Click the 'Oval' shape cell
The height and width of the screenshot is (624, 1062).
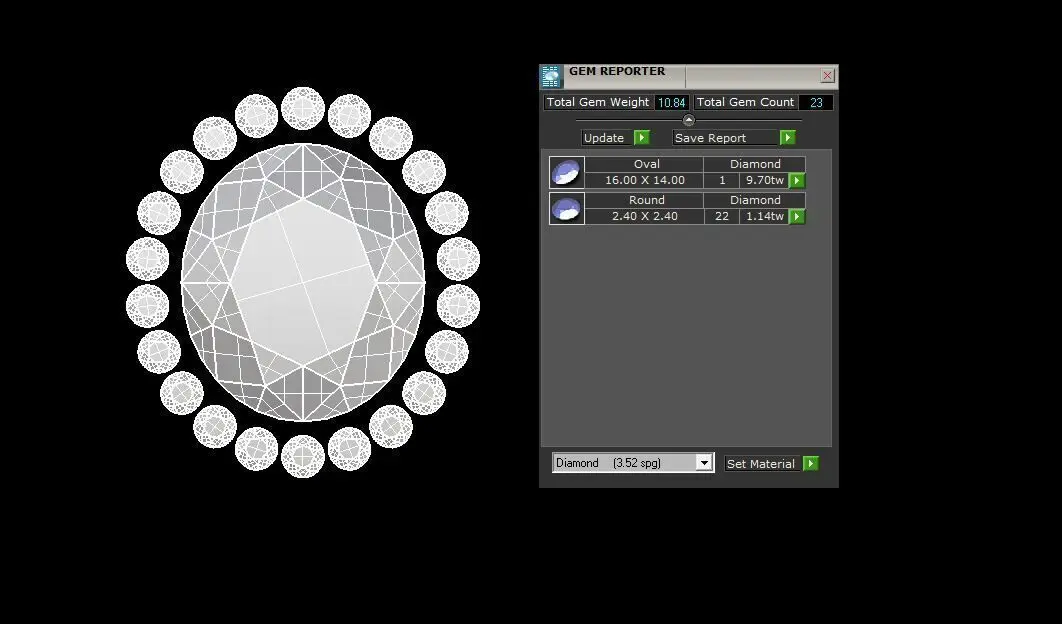[x=645, y=164]
